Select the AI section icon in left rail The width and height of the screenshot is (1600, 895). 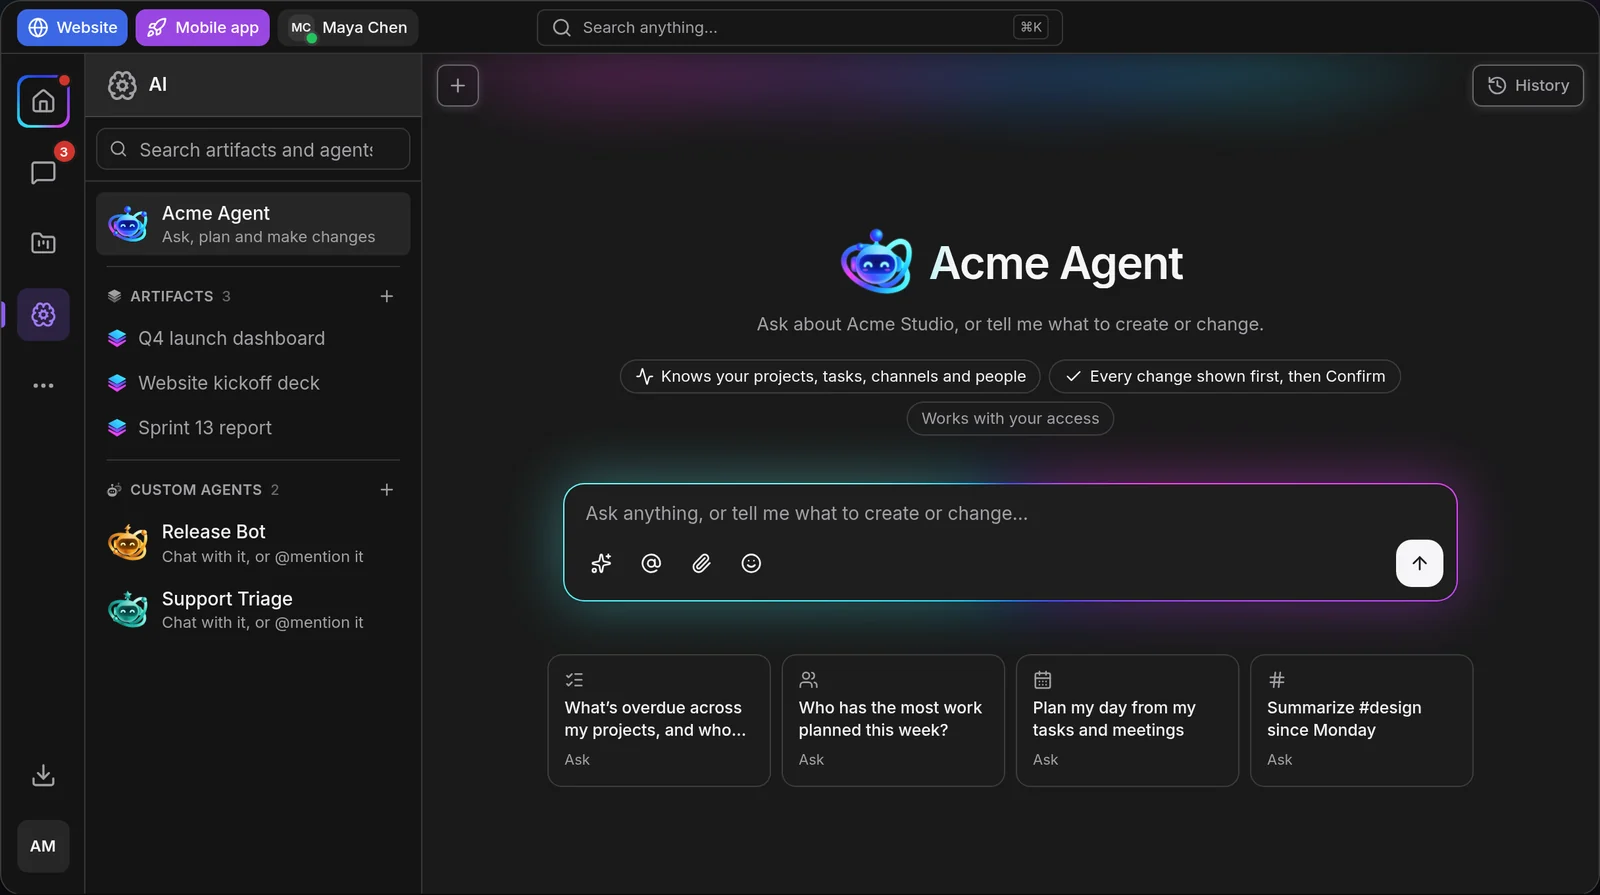click(x=43, y=315)
